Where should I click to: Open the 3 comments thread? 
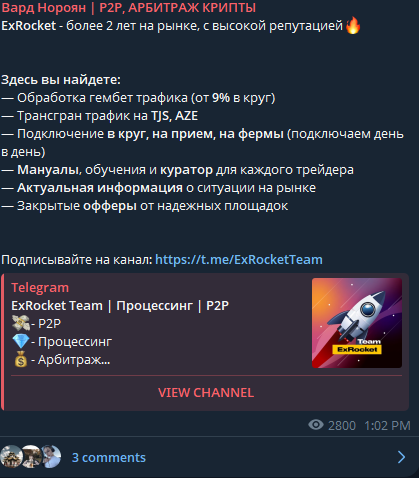109,458
